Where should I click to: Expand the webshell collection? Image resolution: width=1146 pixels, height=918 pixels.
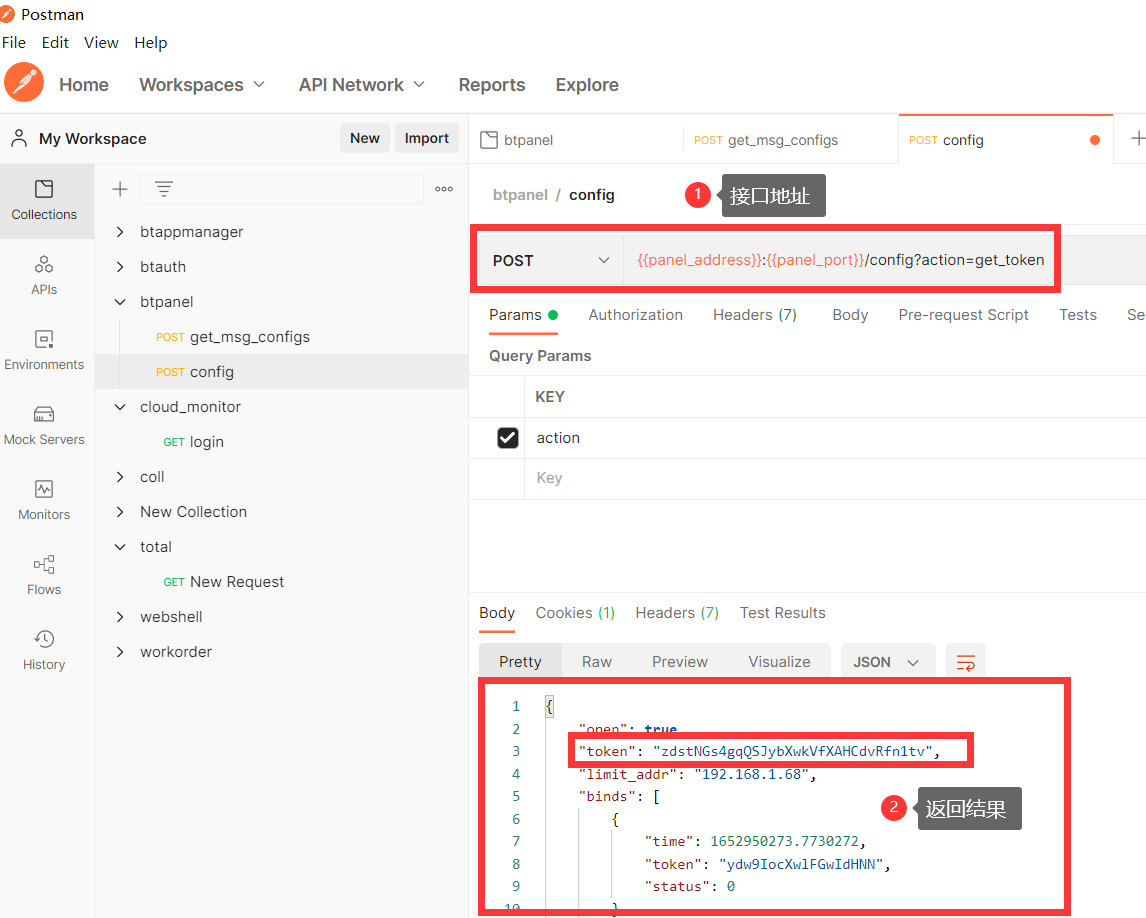120,617
